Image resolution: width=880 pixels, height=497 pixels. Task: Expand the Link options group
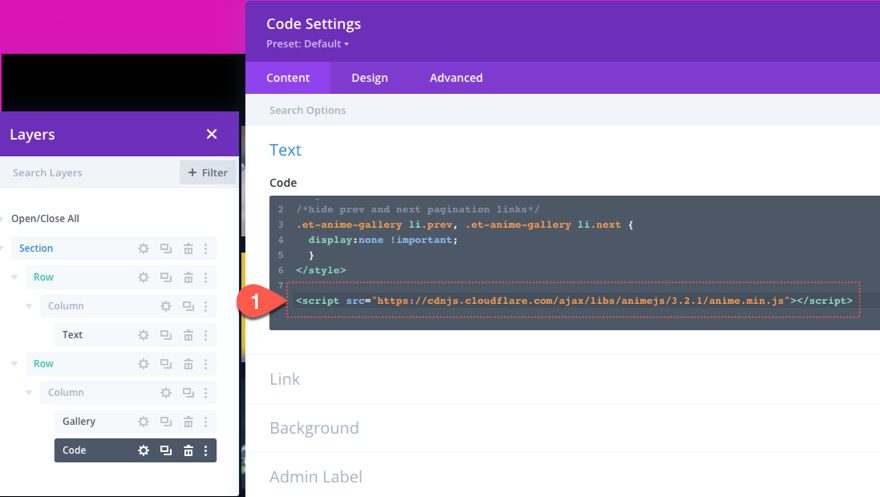click(285, 379)
